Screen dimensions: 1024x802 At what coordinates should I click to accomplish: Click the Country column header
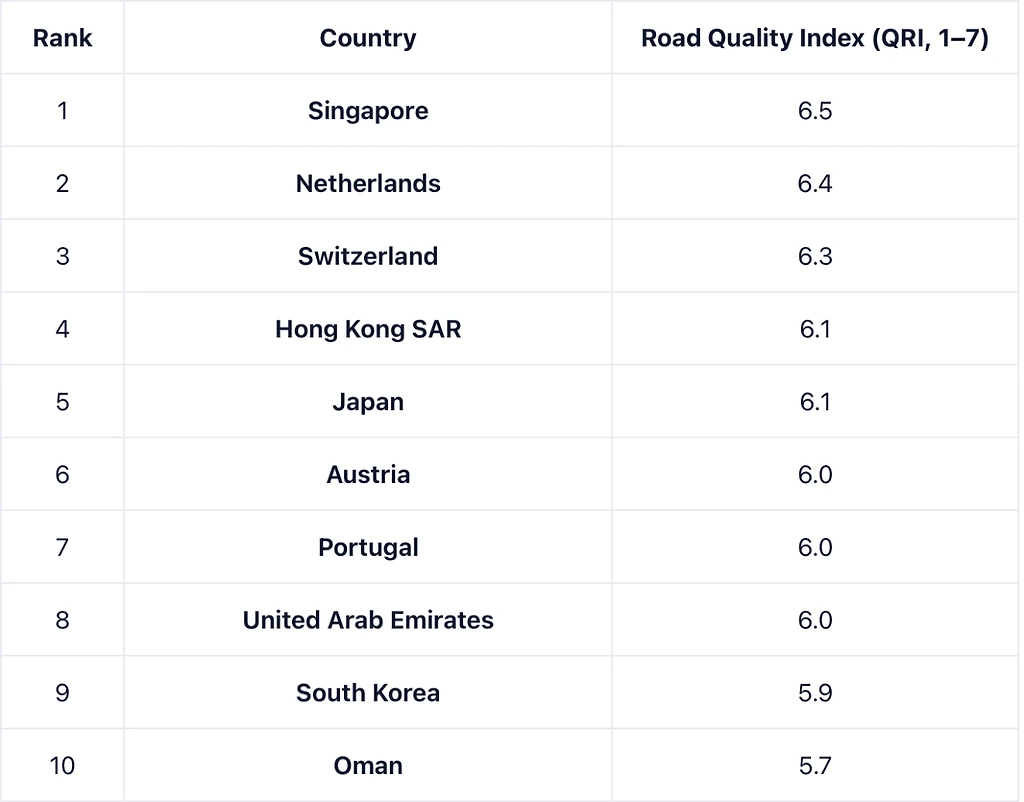[x=368, y=38]
